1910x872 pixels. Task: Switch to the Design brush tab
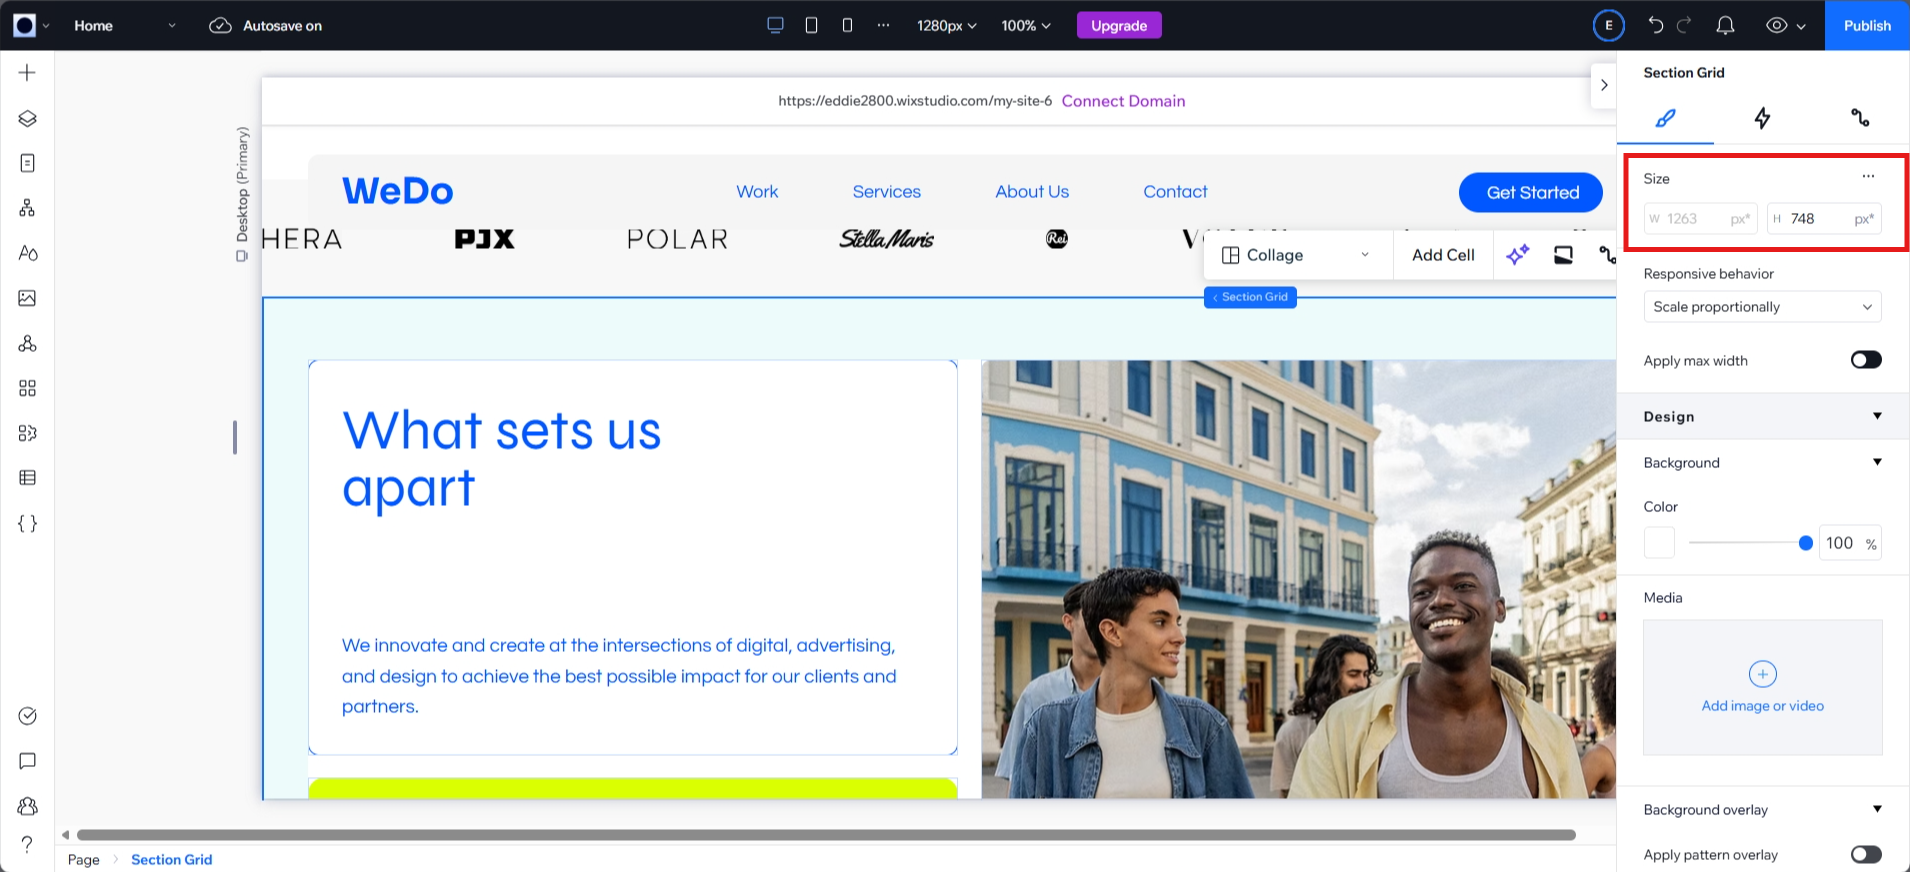1665,118
